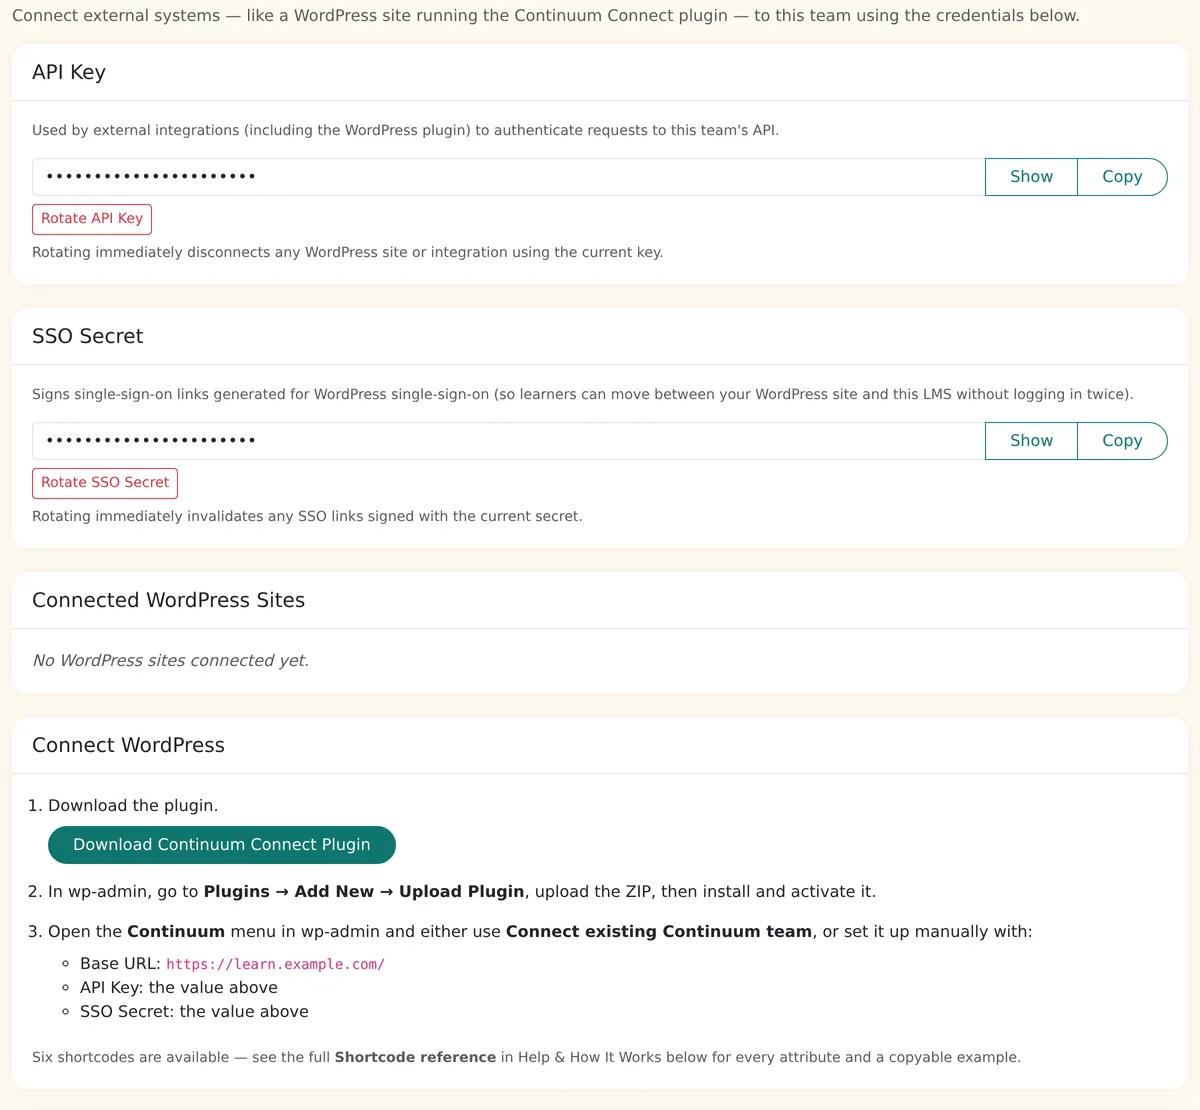Click the bold 'Shortcode reference' text
This screenshot has height=1110, width=1200.
(x=415, y=1057)
